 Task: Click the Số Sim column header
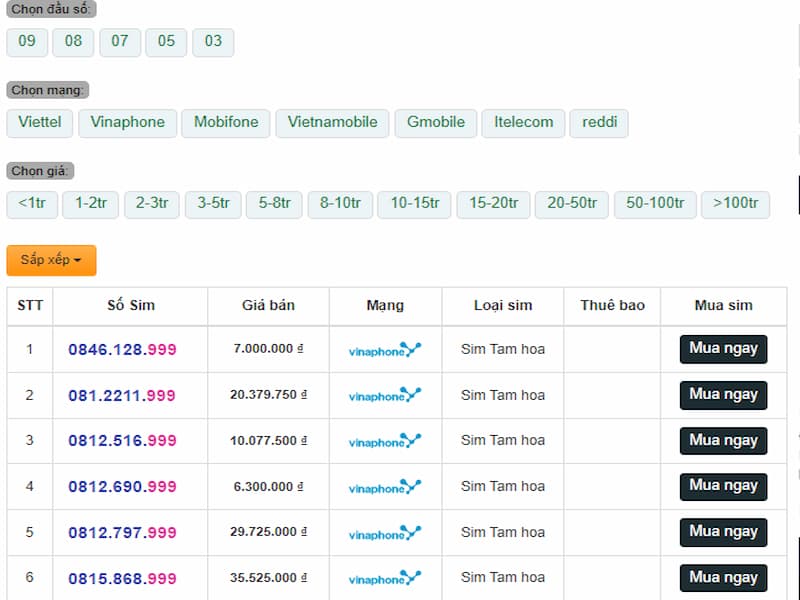[131, 306]
